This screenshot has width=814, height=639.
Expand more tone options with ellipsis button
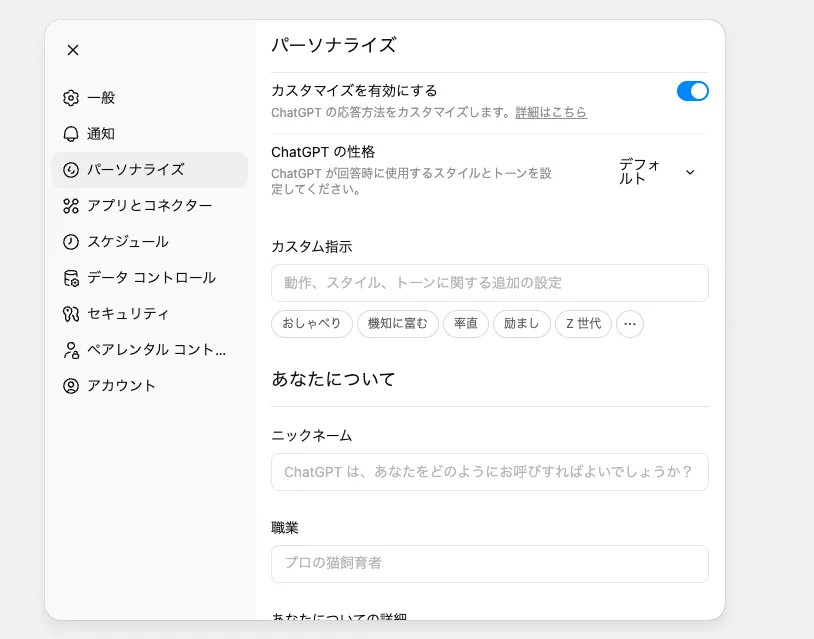coord(630,324)
